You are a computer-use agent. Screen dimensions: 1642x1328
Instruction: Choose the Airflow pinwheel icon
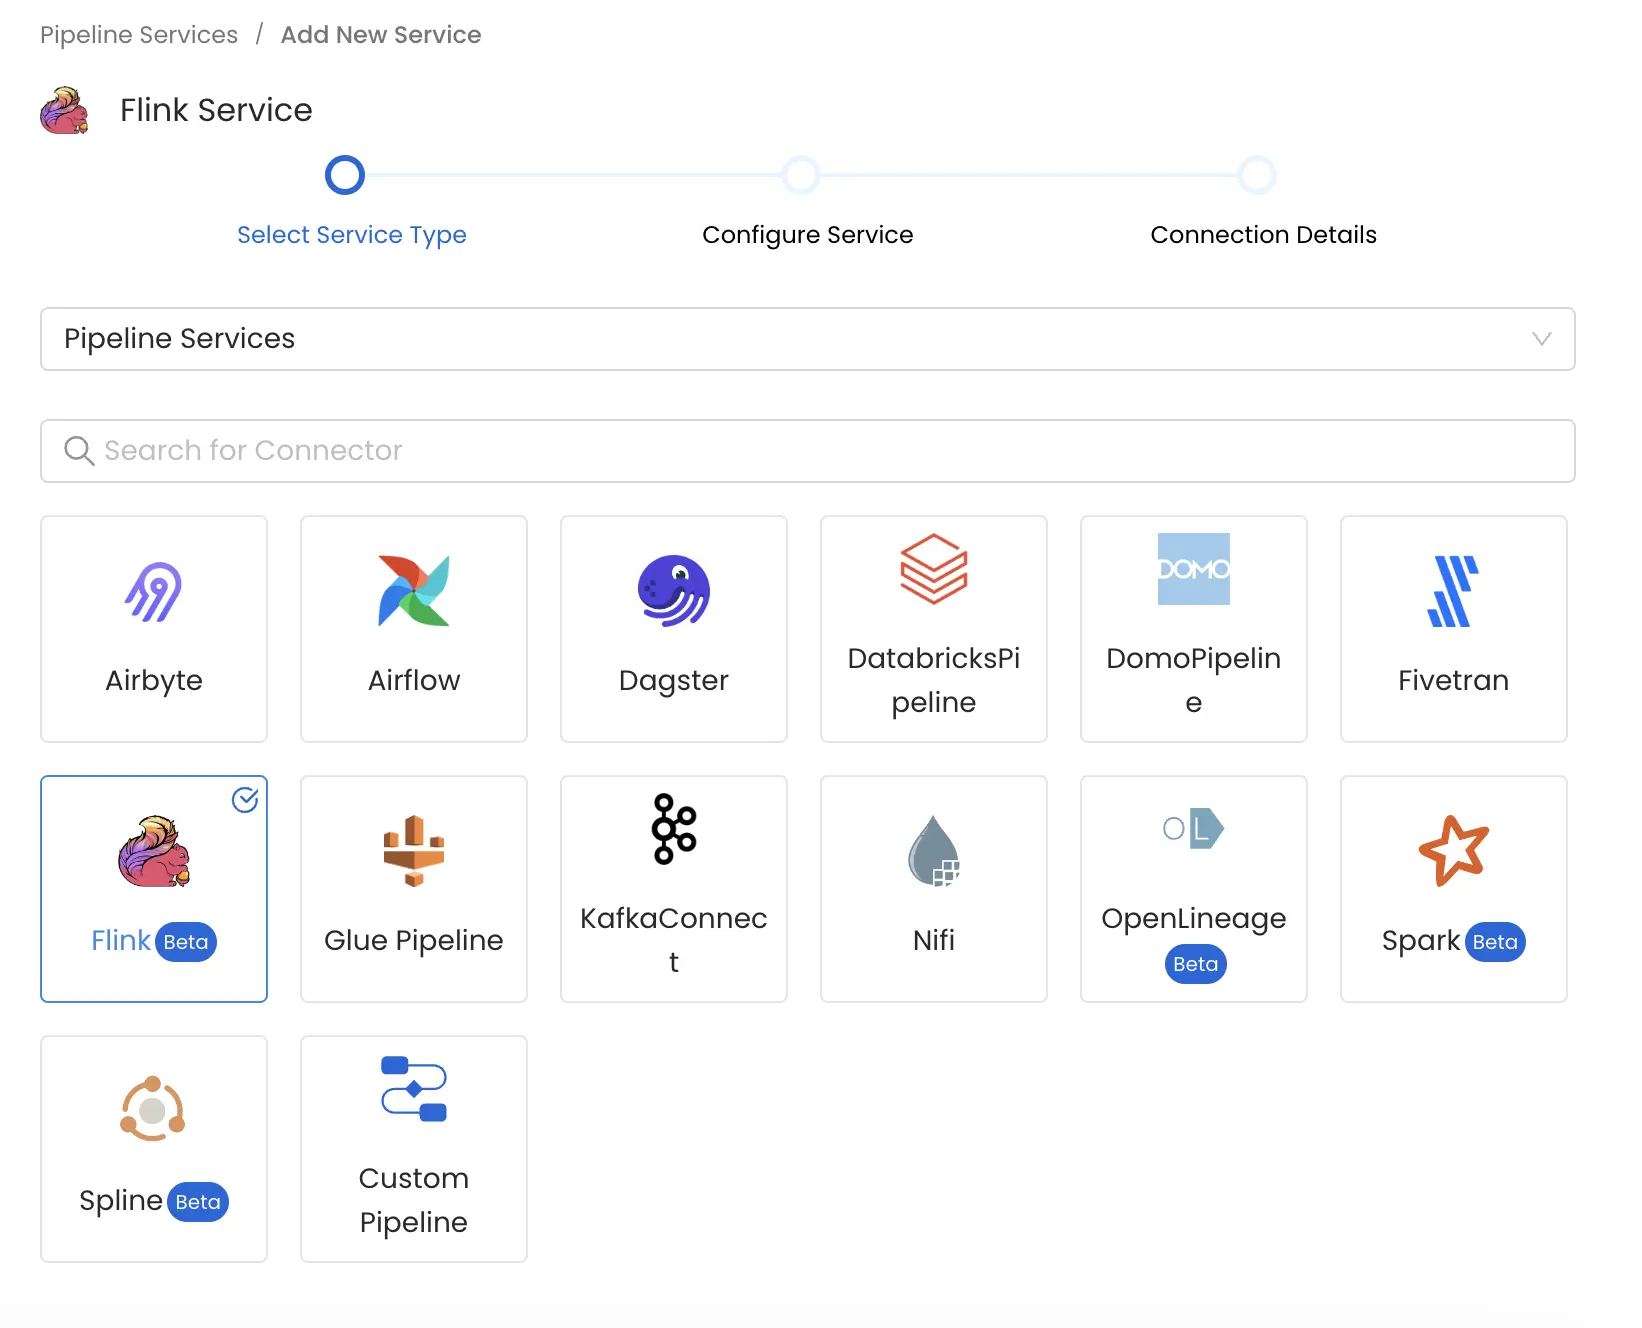click(x=413, y=591)
